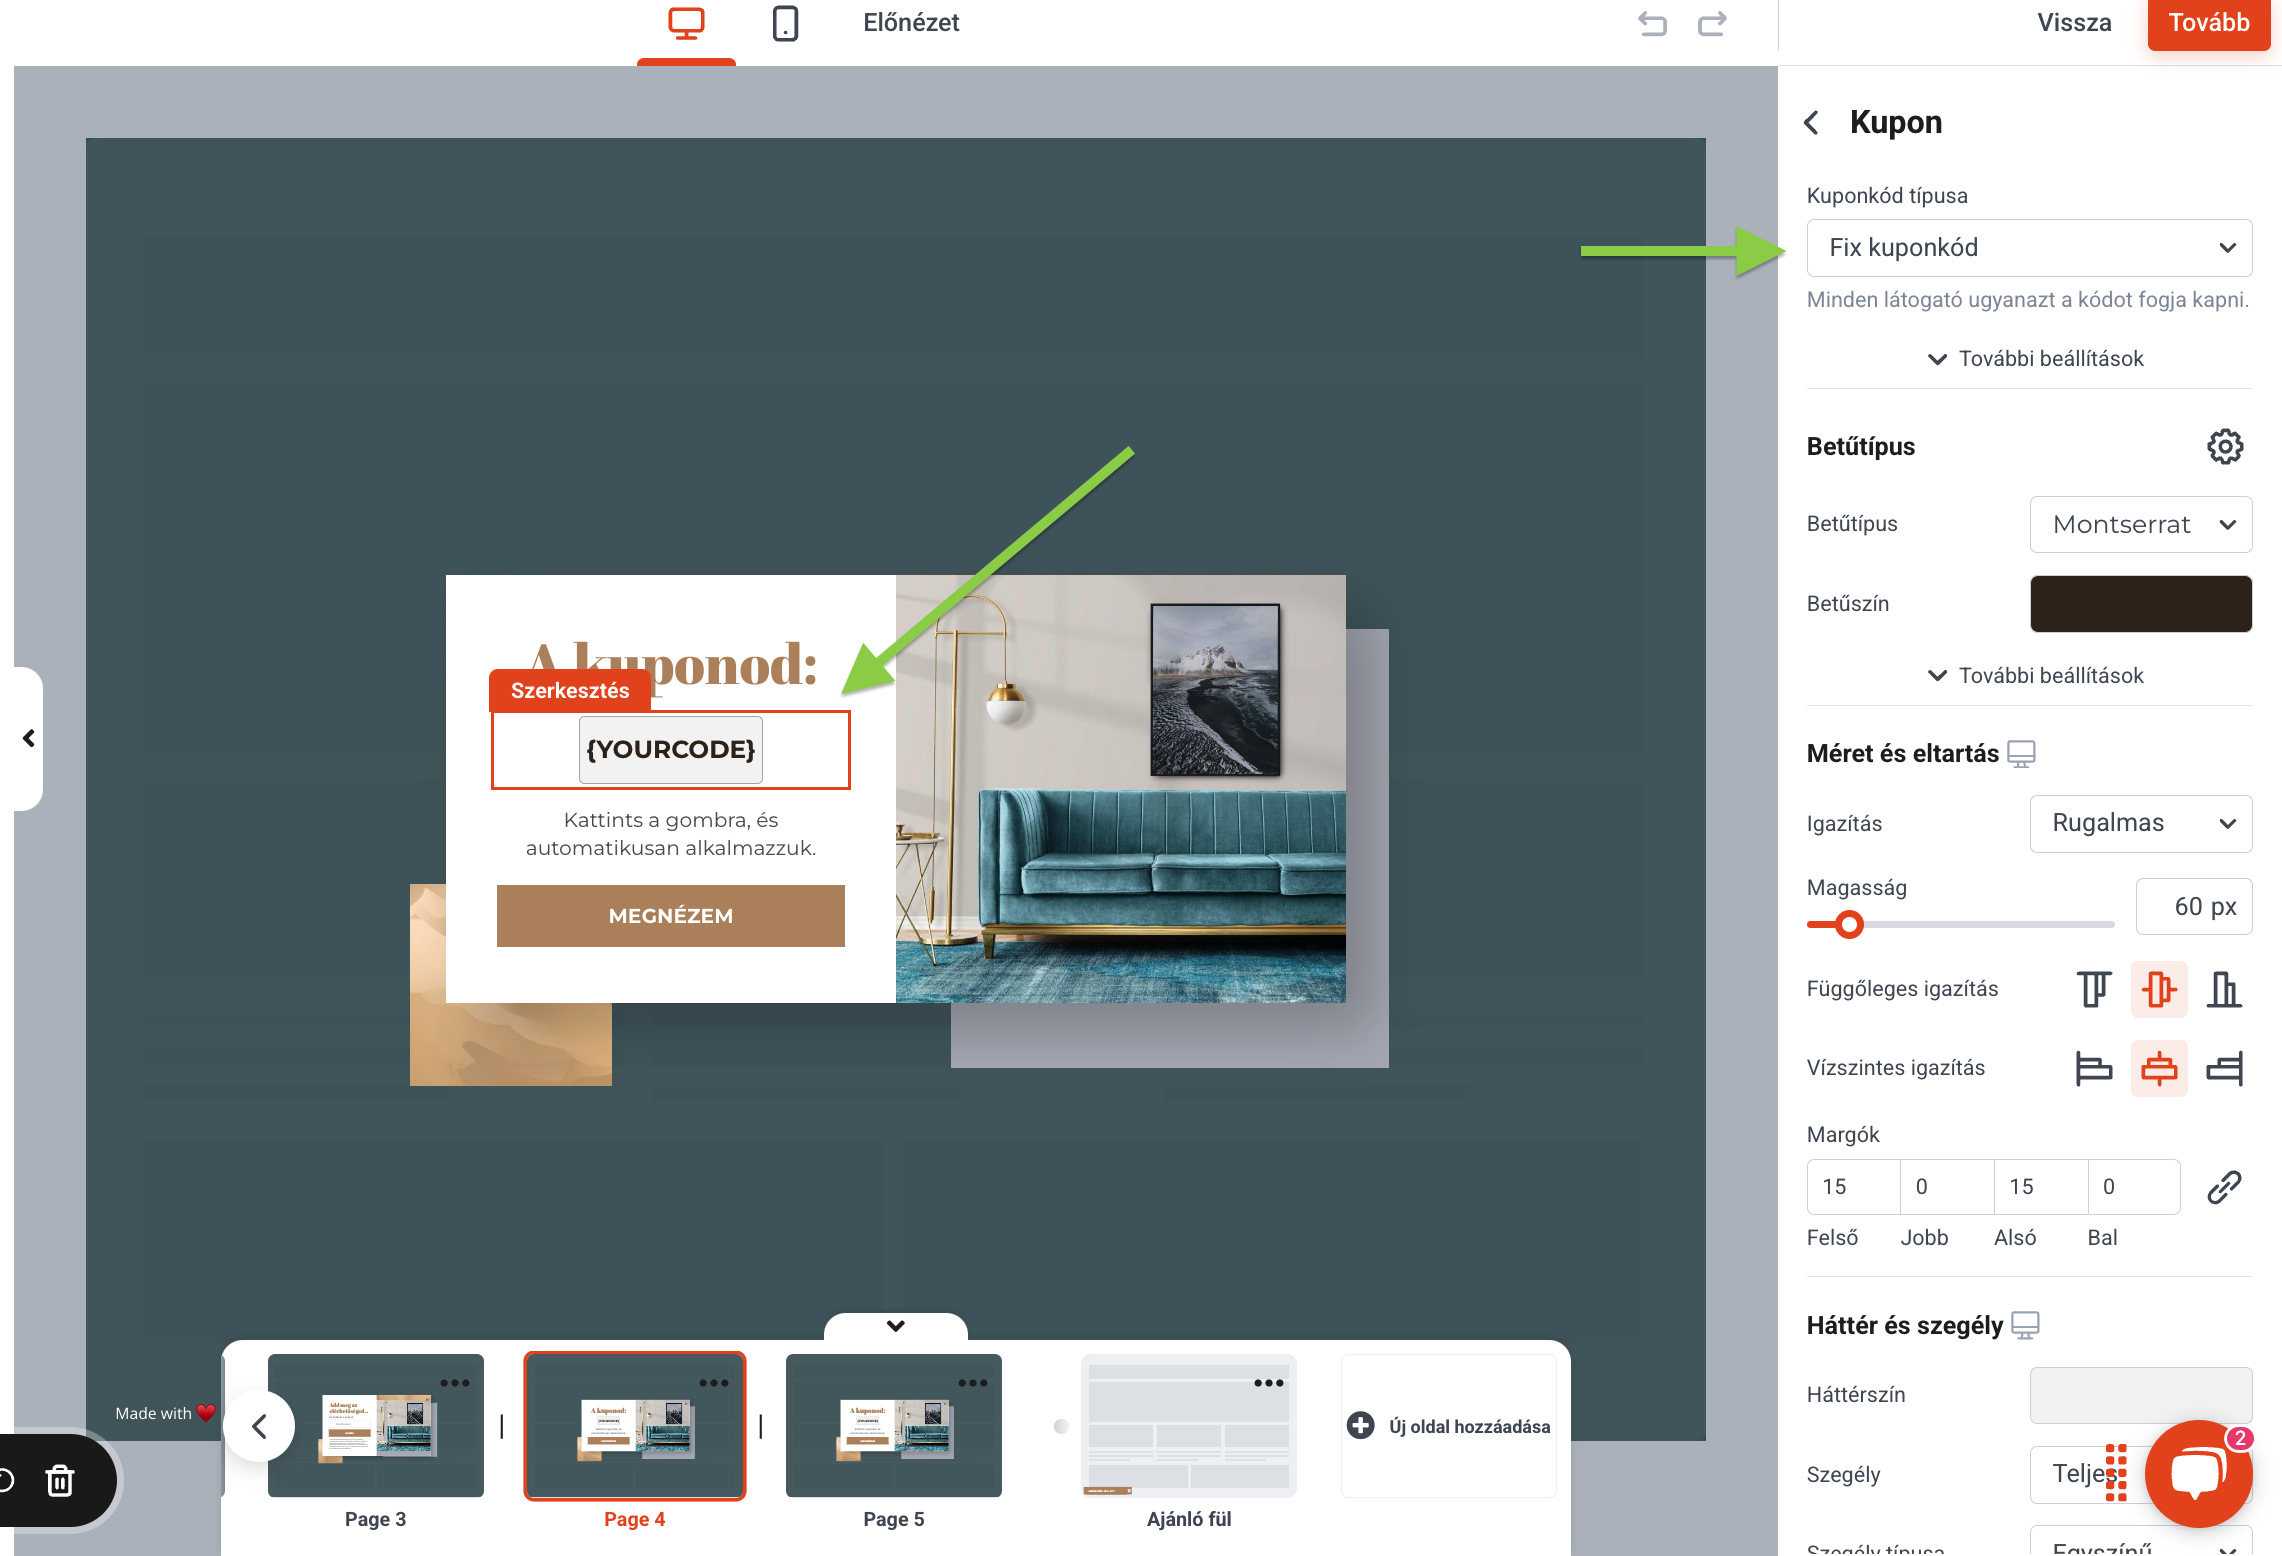Click the MEGNÉZEM button in popup
Image resolution: width=2282 pixels, height=1556 pixels.
coord(671,916)
